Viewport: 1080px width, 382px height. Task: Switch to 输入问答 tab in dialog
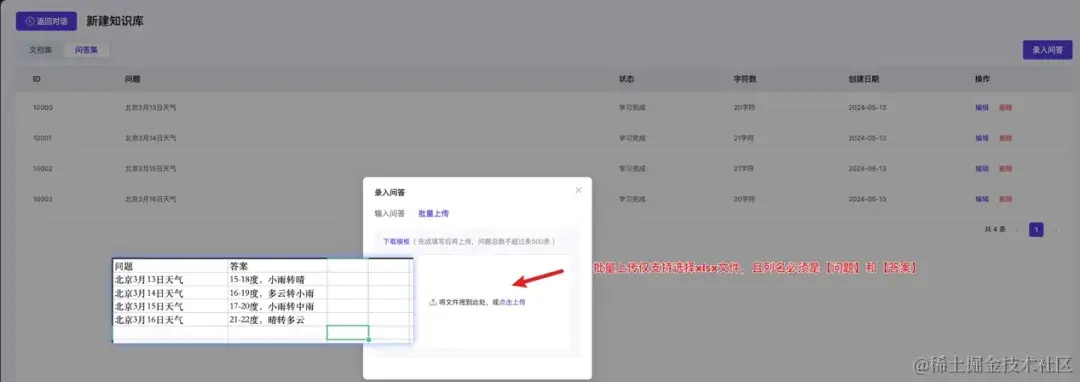tap(390, 214)
